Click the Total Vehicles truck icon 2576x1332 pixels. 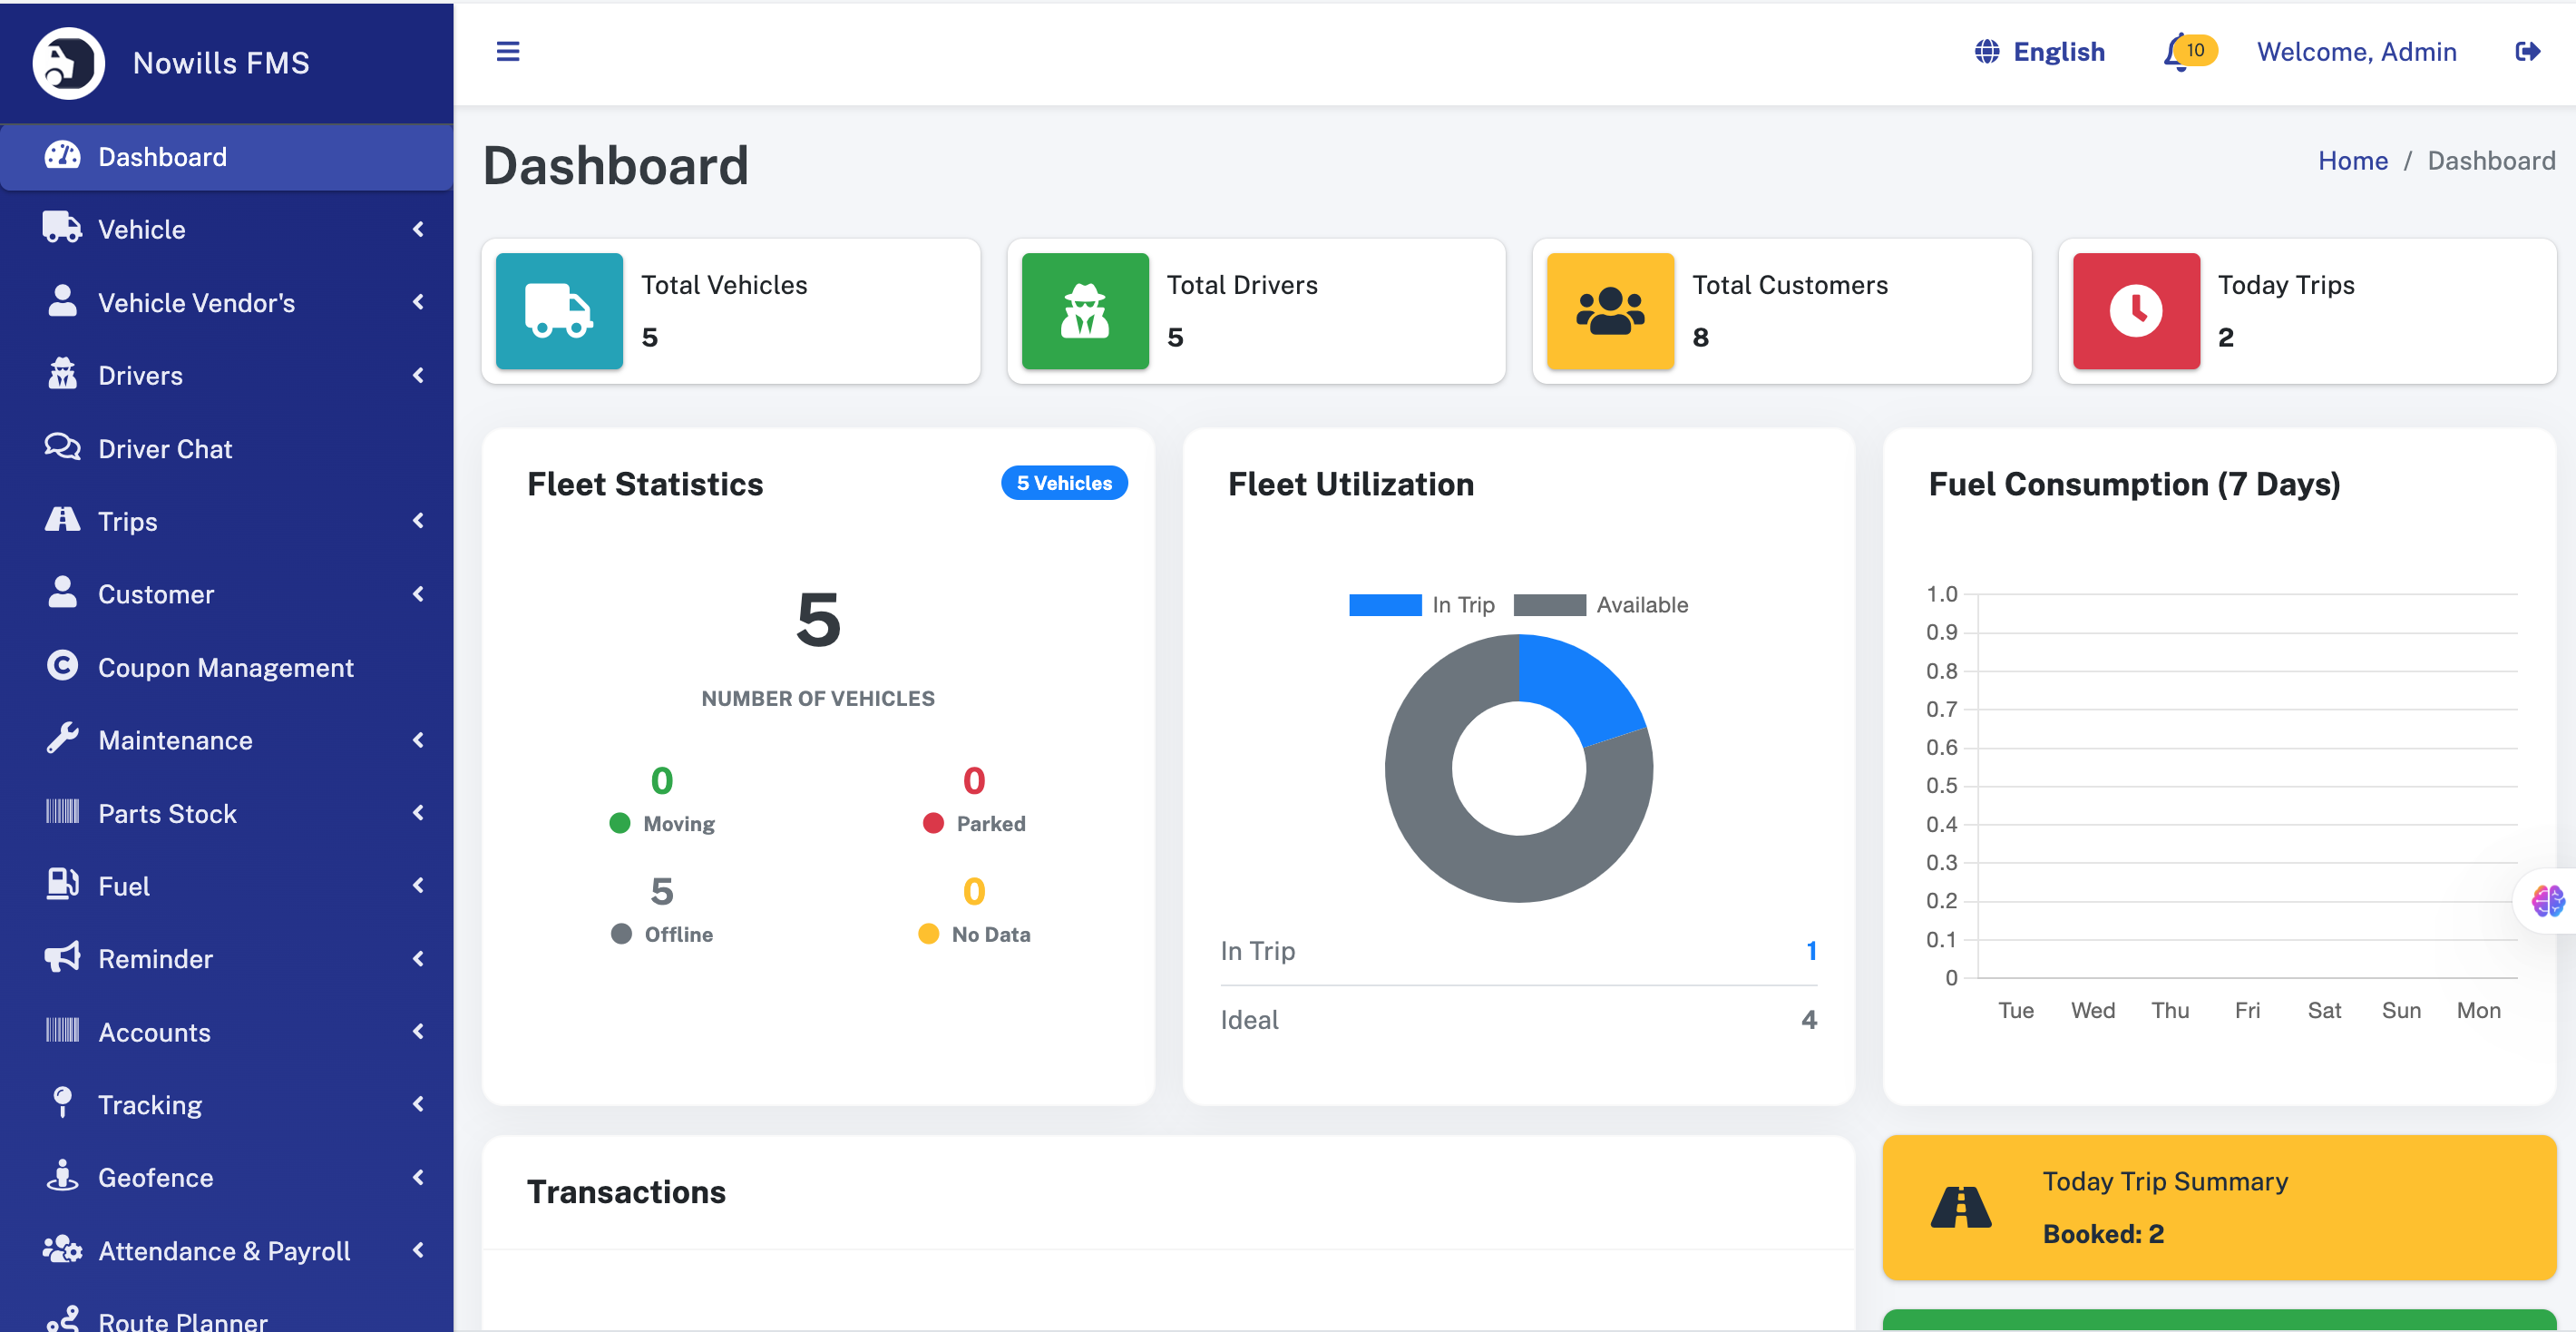[x=559, y=311]
